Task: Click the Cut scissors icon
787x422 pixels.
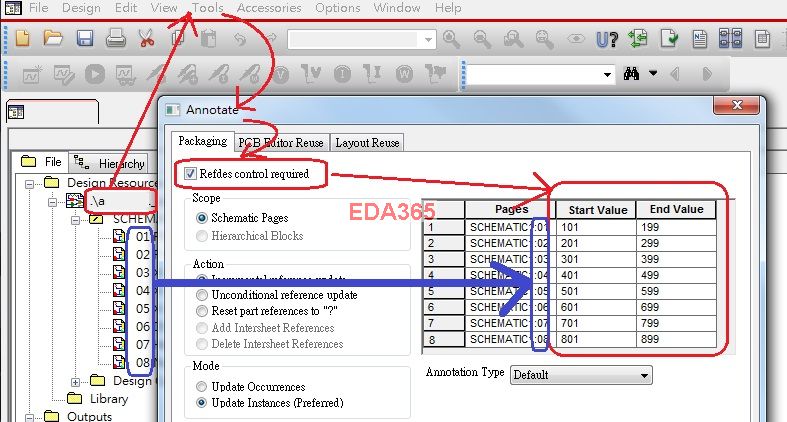Action: click(x=147, y=38)
